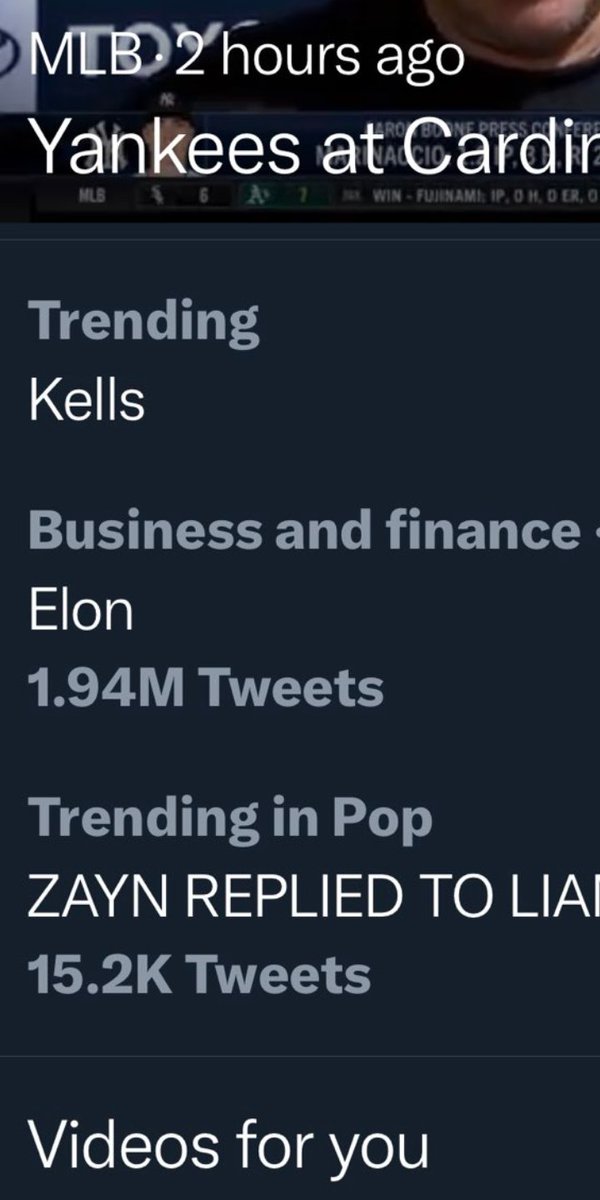Open the Elon trending topic

pyautogui.click(x=81, y=609)
